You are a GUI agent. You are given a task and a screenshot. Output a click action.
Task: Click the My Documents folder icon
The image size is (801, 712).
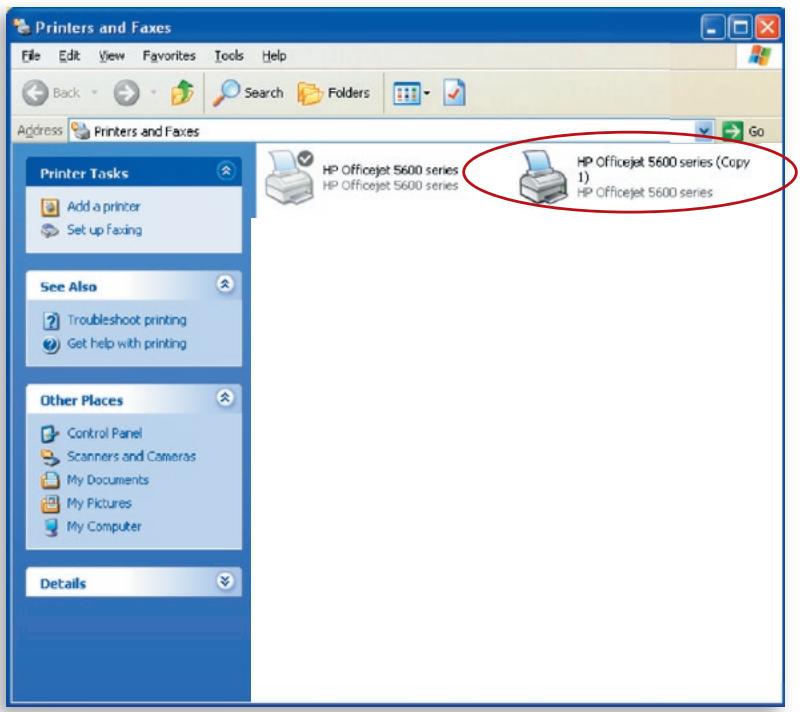tap(50, 480)
